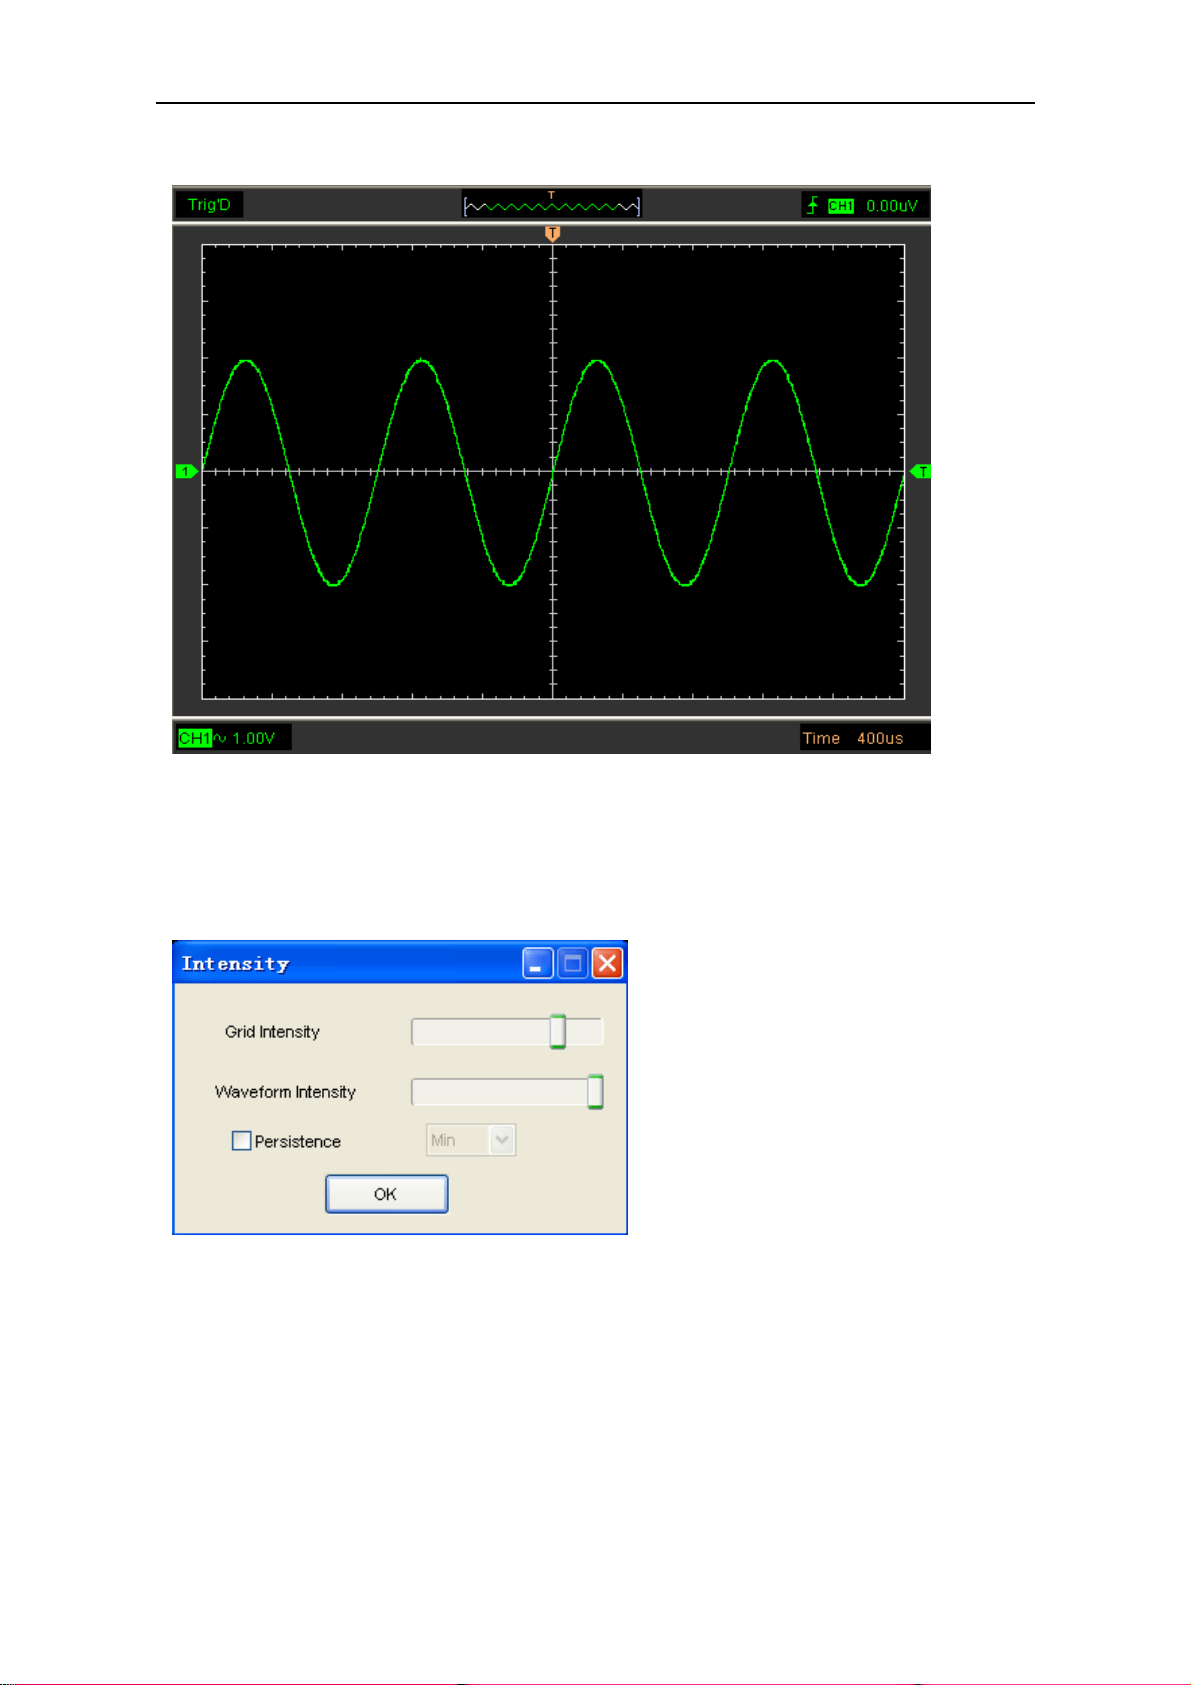This screenshot has height=1685, width=1191.
Task: Click OK in the Intensity dialog
Action: click(x=386, y=1194)
